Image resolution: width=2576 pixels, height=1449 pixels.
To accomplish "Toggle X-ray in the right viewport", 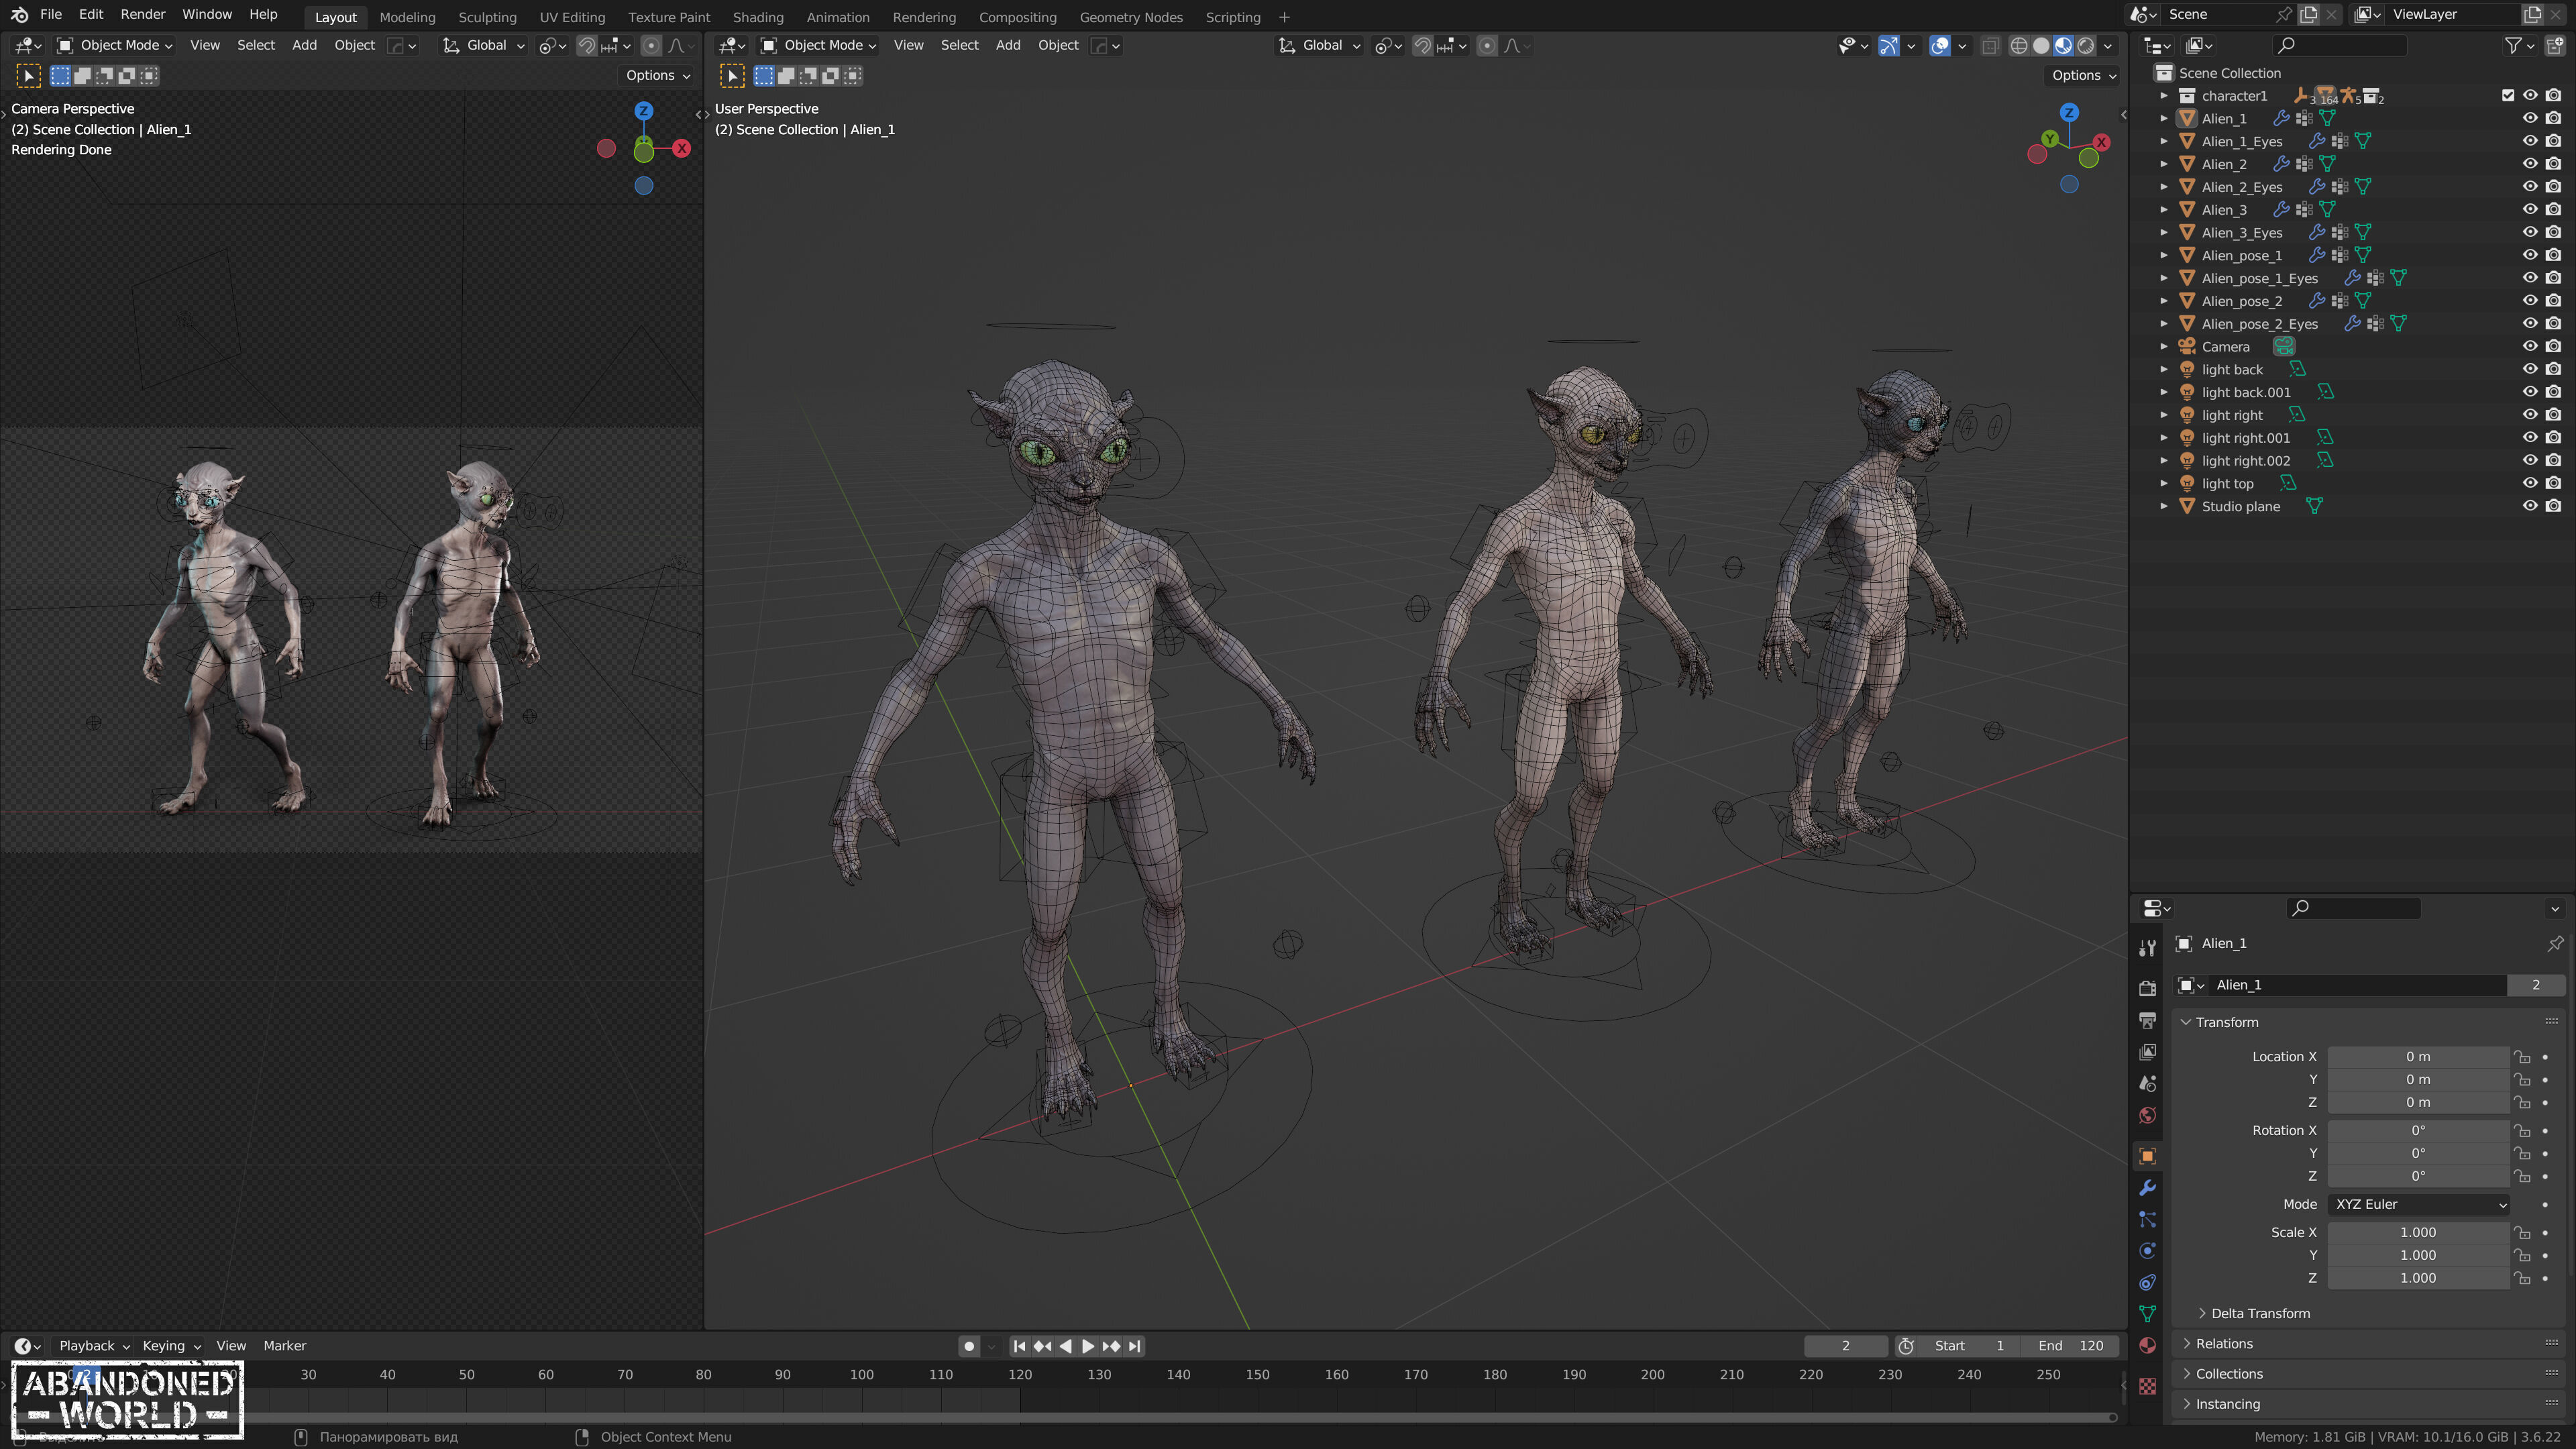I will pyautogui.click(x=1990, y=46).
